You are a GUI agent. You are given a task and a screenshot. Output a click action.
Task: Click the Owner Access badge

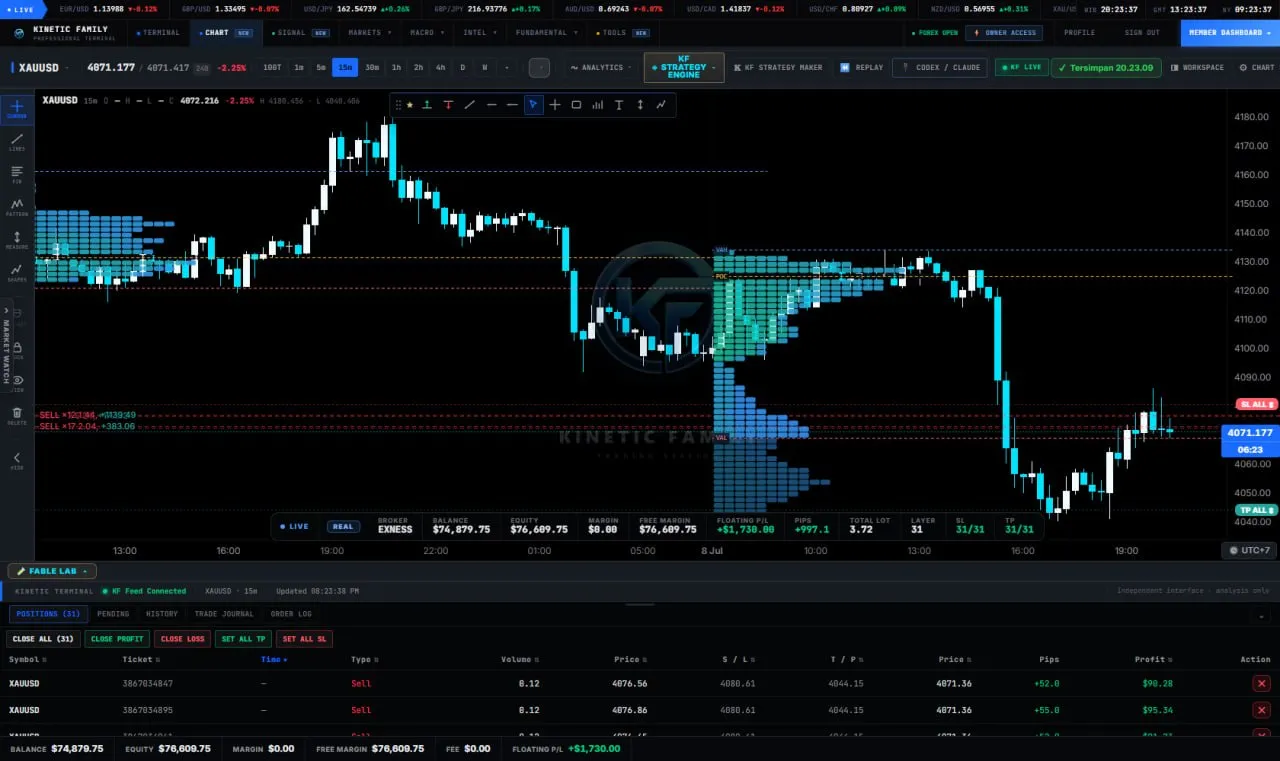point(1004,33)
